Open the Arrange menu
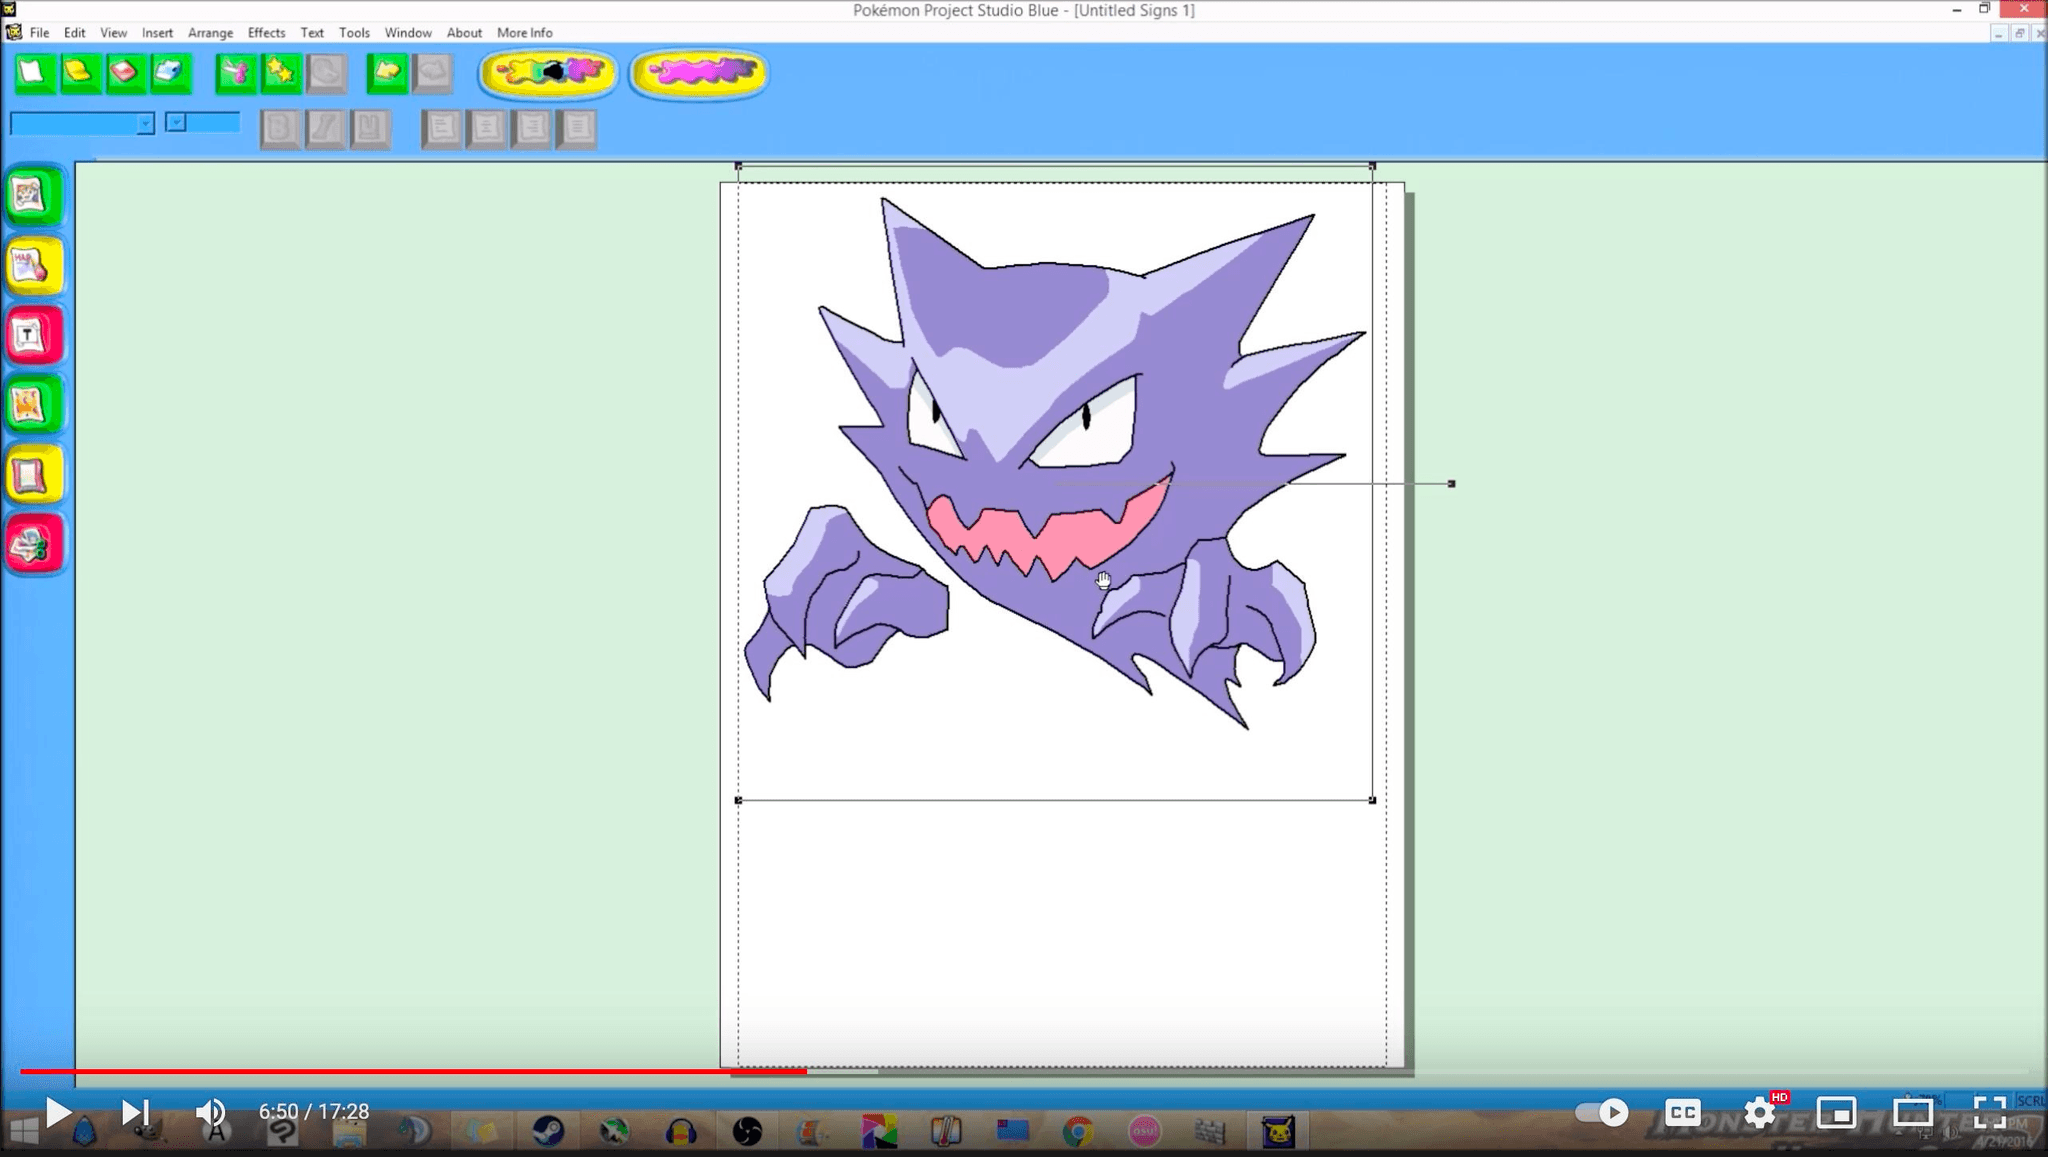Image resolution: width=2048 pixels, height=1157 pixels. [210, 33]
